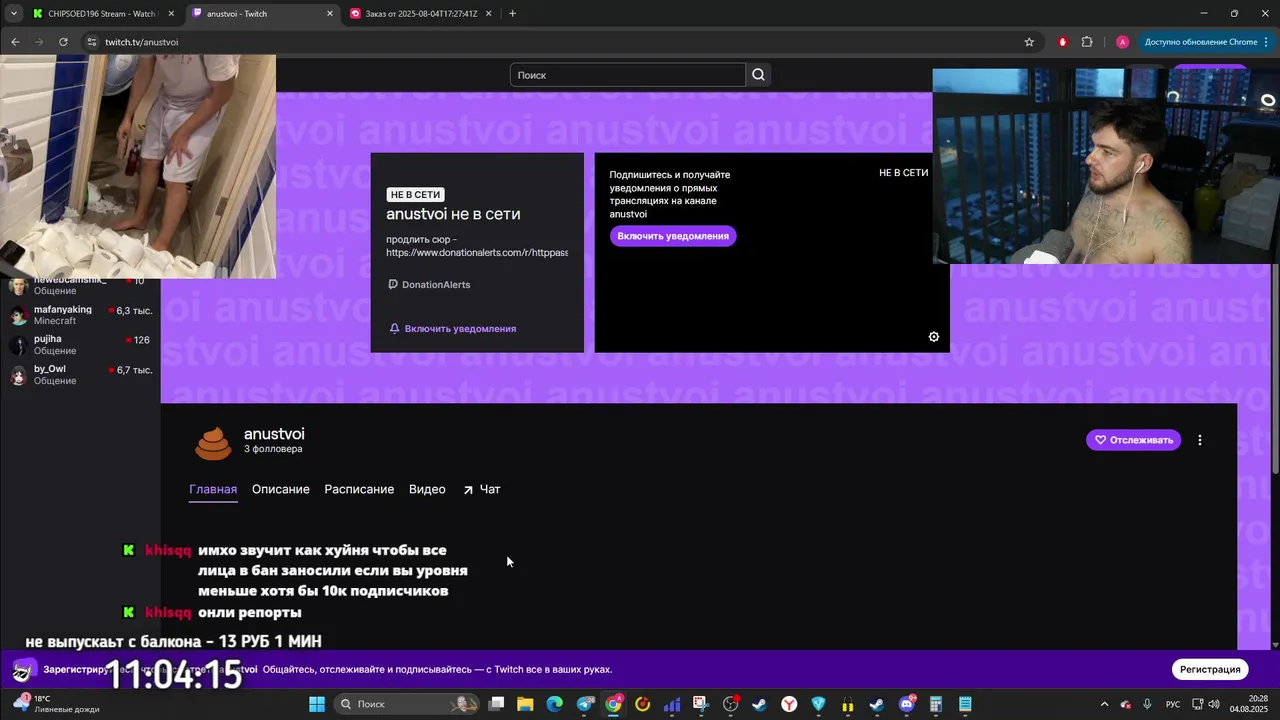Expand Chrome tab search dropdown arrow
This screenshot has width=1280, height=720.
(x=14, y=14)
